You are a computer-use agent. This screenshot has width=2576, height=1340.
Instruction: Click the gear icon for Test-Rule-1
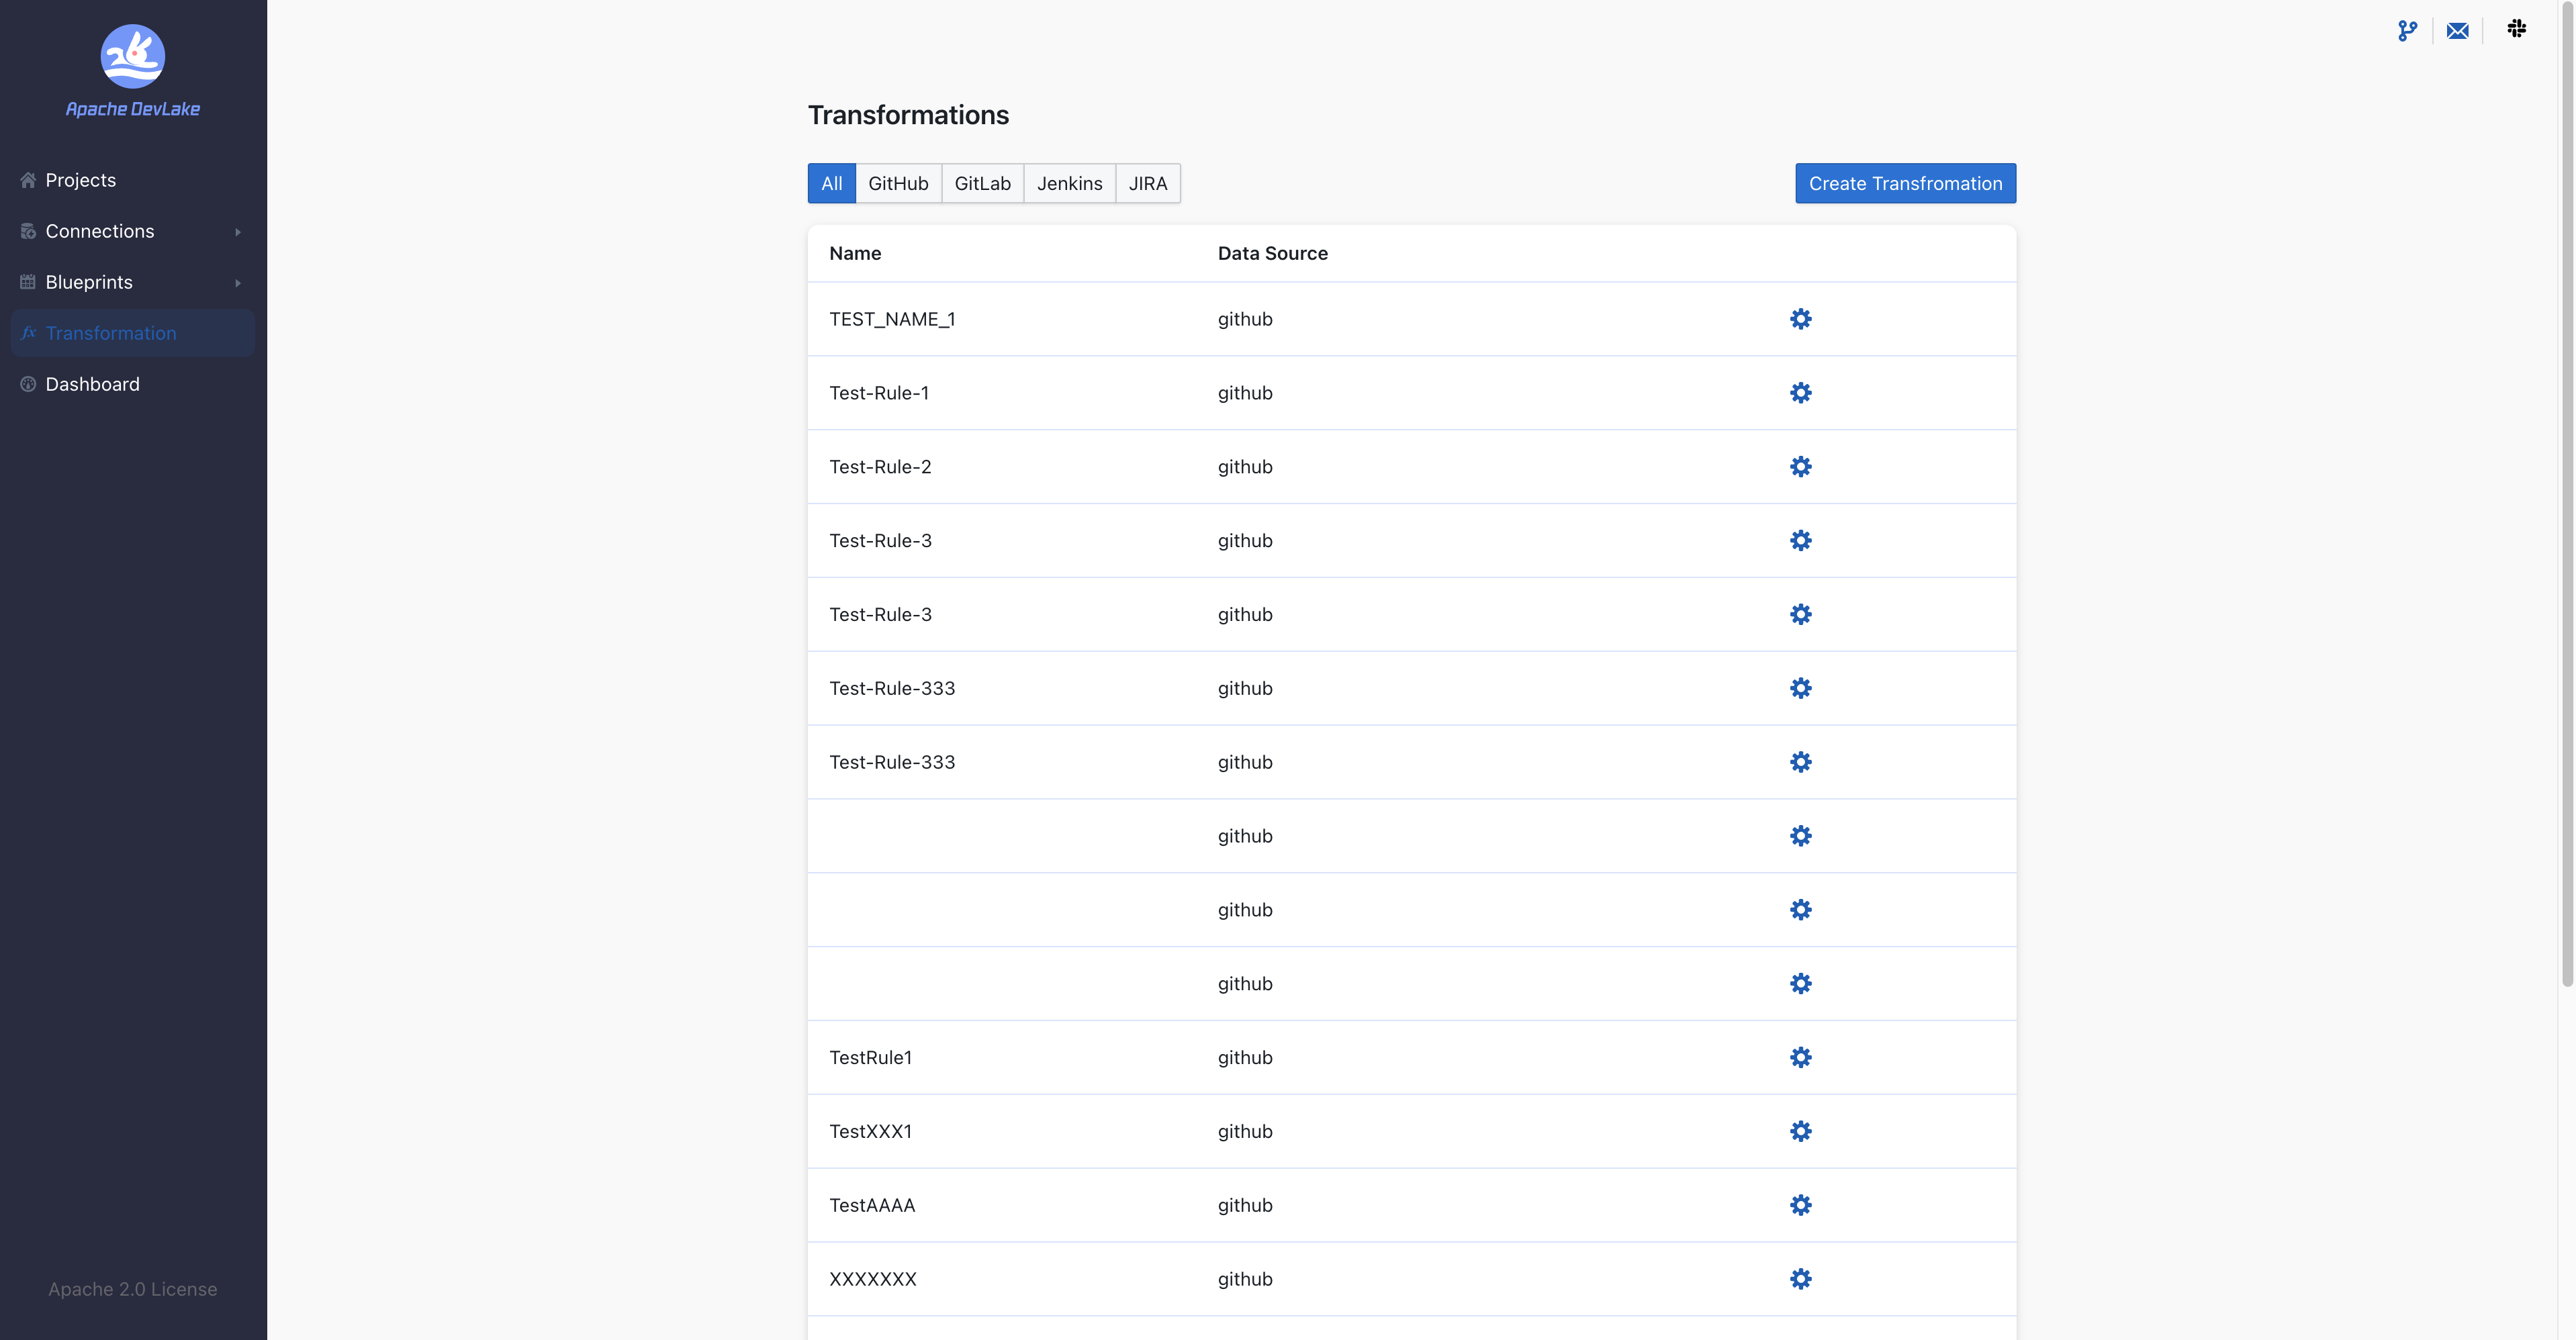click(x=1800, y=393)
